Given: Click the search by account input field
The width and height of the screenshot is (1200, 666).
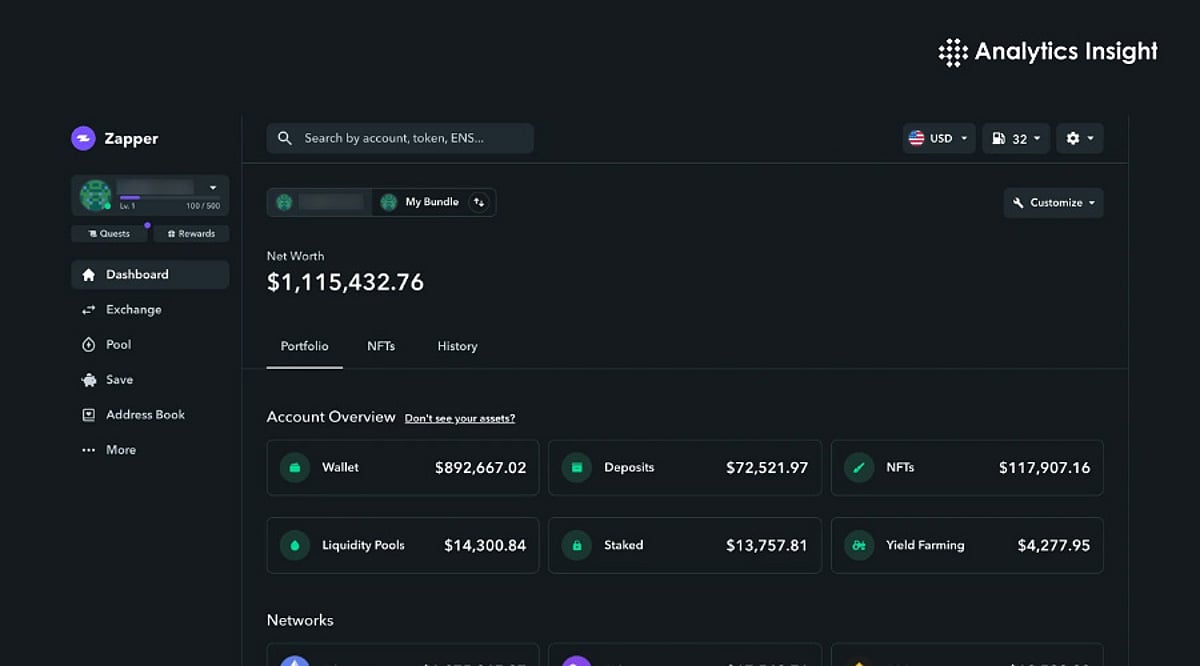Looking at the screenshot, I should [399, 138].
